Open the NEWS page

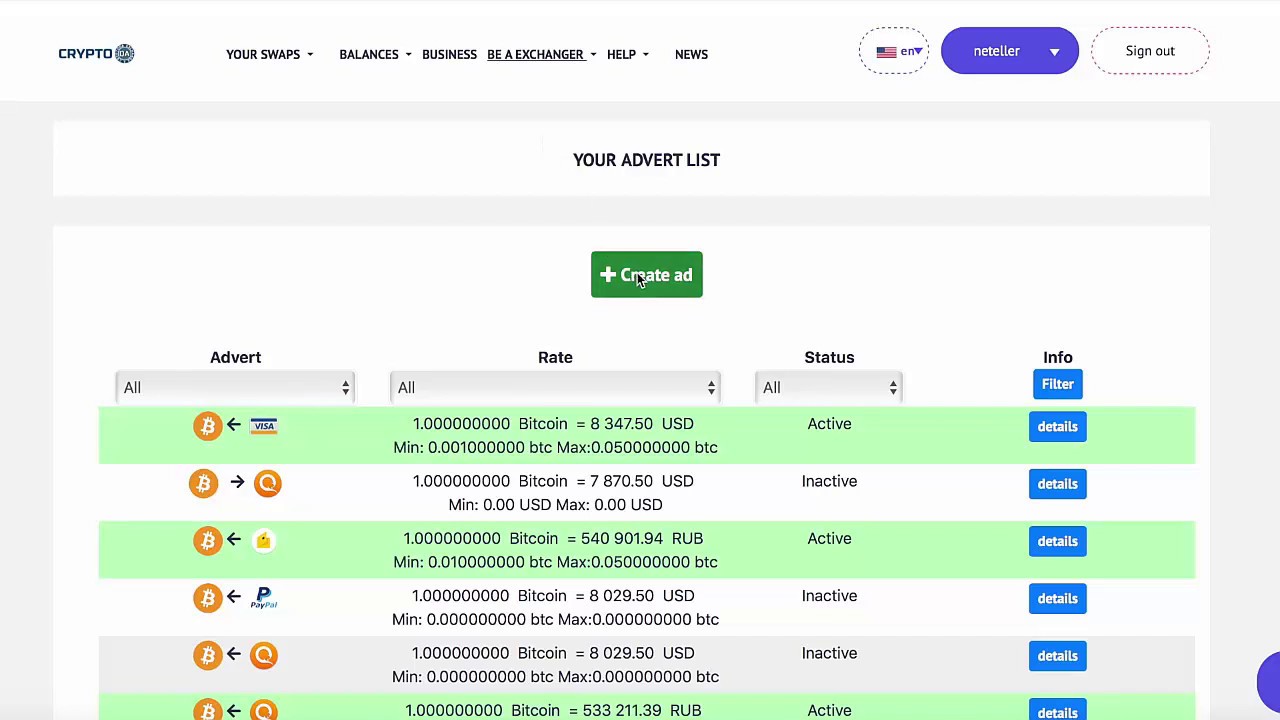pyautogui.click(x=691, y=54)
